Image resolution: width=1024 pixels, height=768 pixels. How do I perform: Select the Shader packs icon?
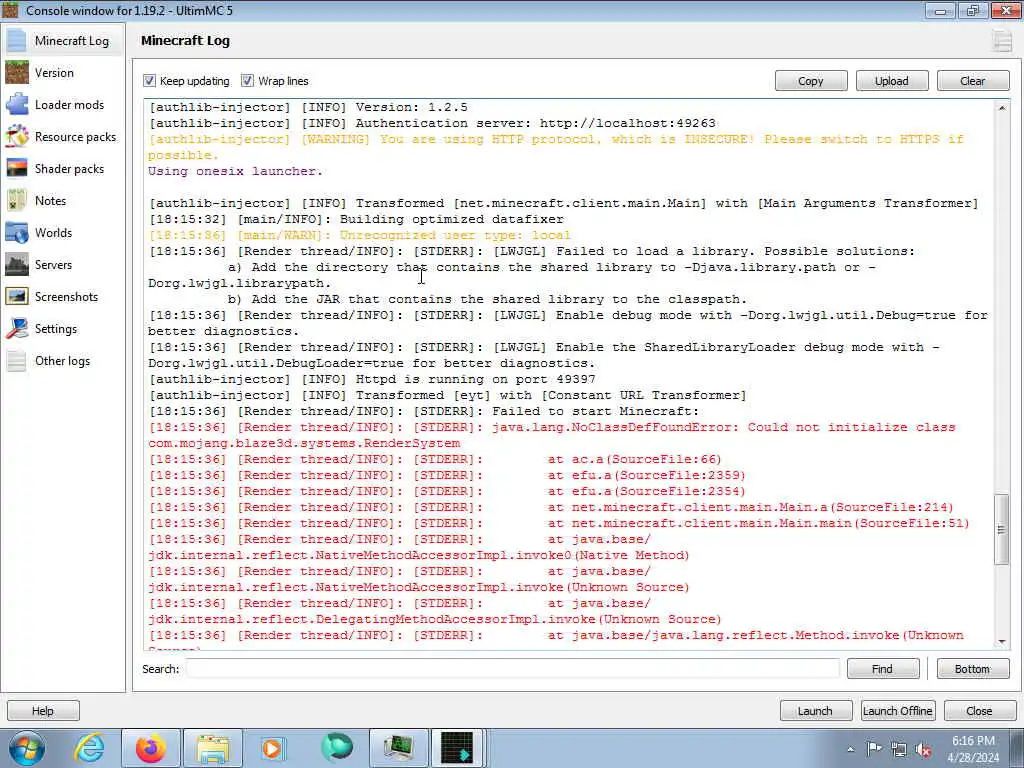click(x=17, y=168)
